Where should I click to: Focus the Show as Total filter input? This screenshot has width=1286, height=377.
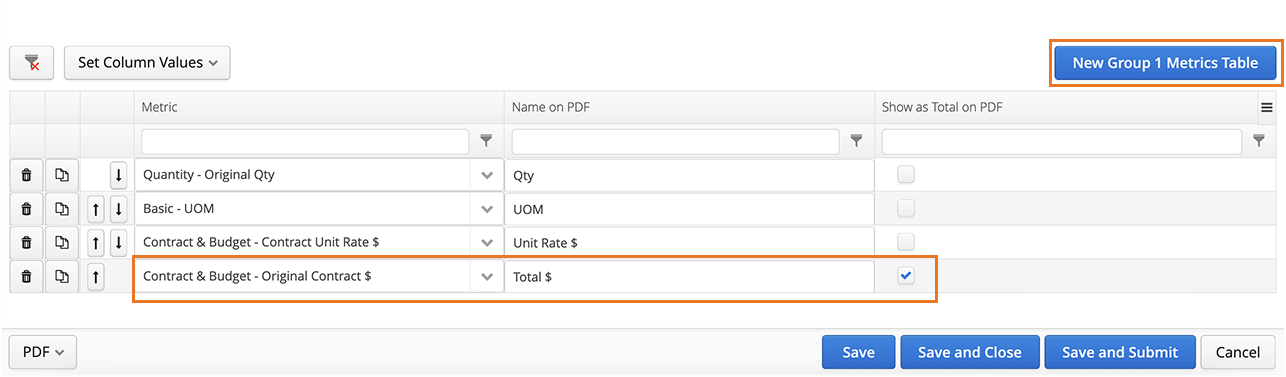pos(1061,141)
